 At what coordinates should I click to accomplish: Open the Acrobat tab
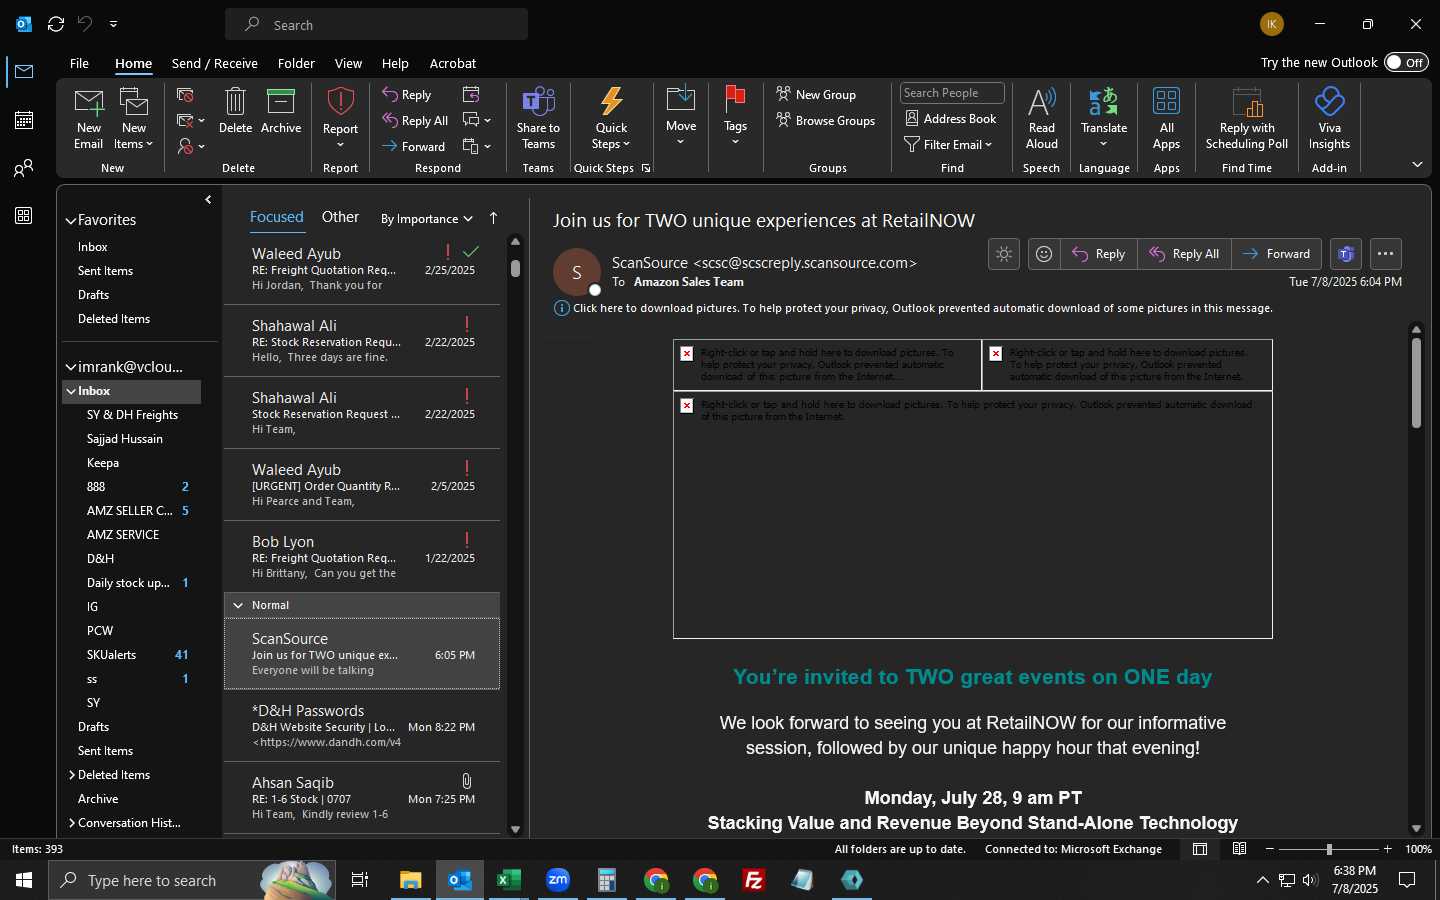click(453, 63)
